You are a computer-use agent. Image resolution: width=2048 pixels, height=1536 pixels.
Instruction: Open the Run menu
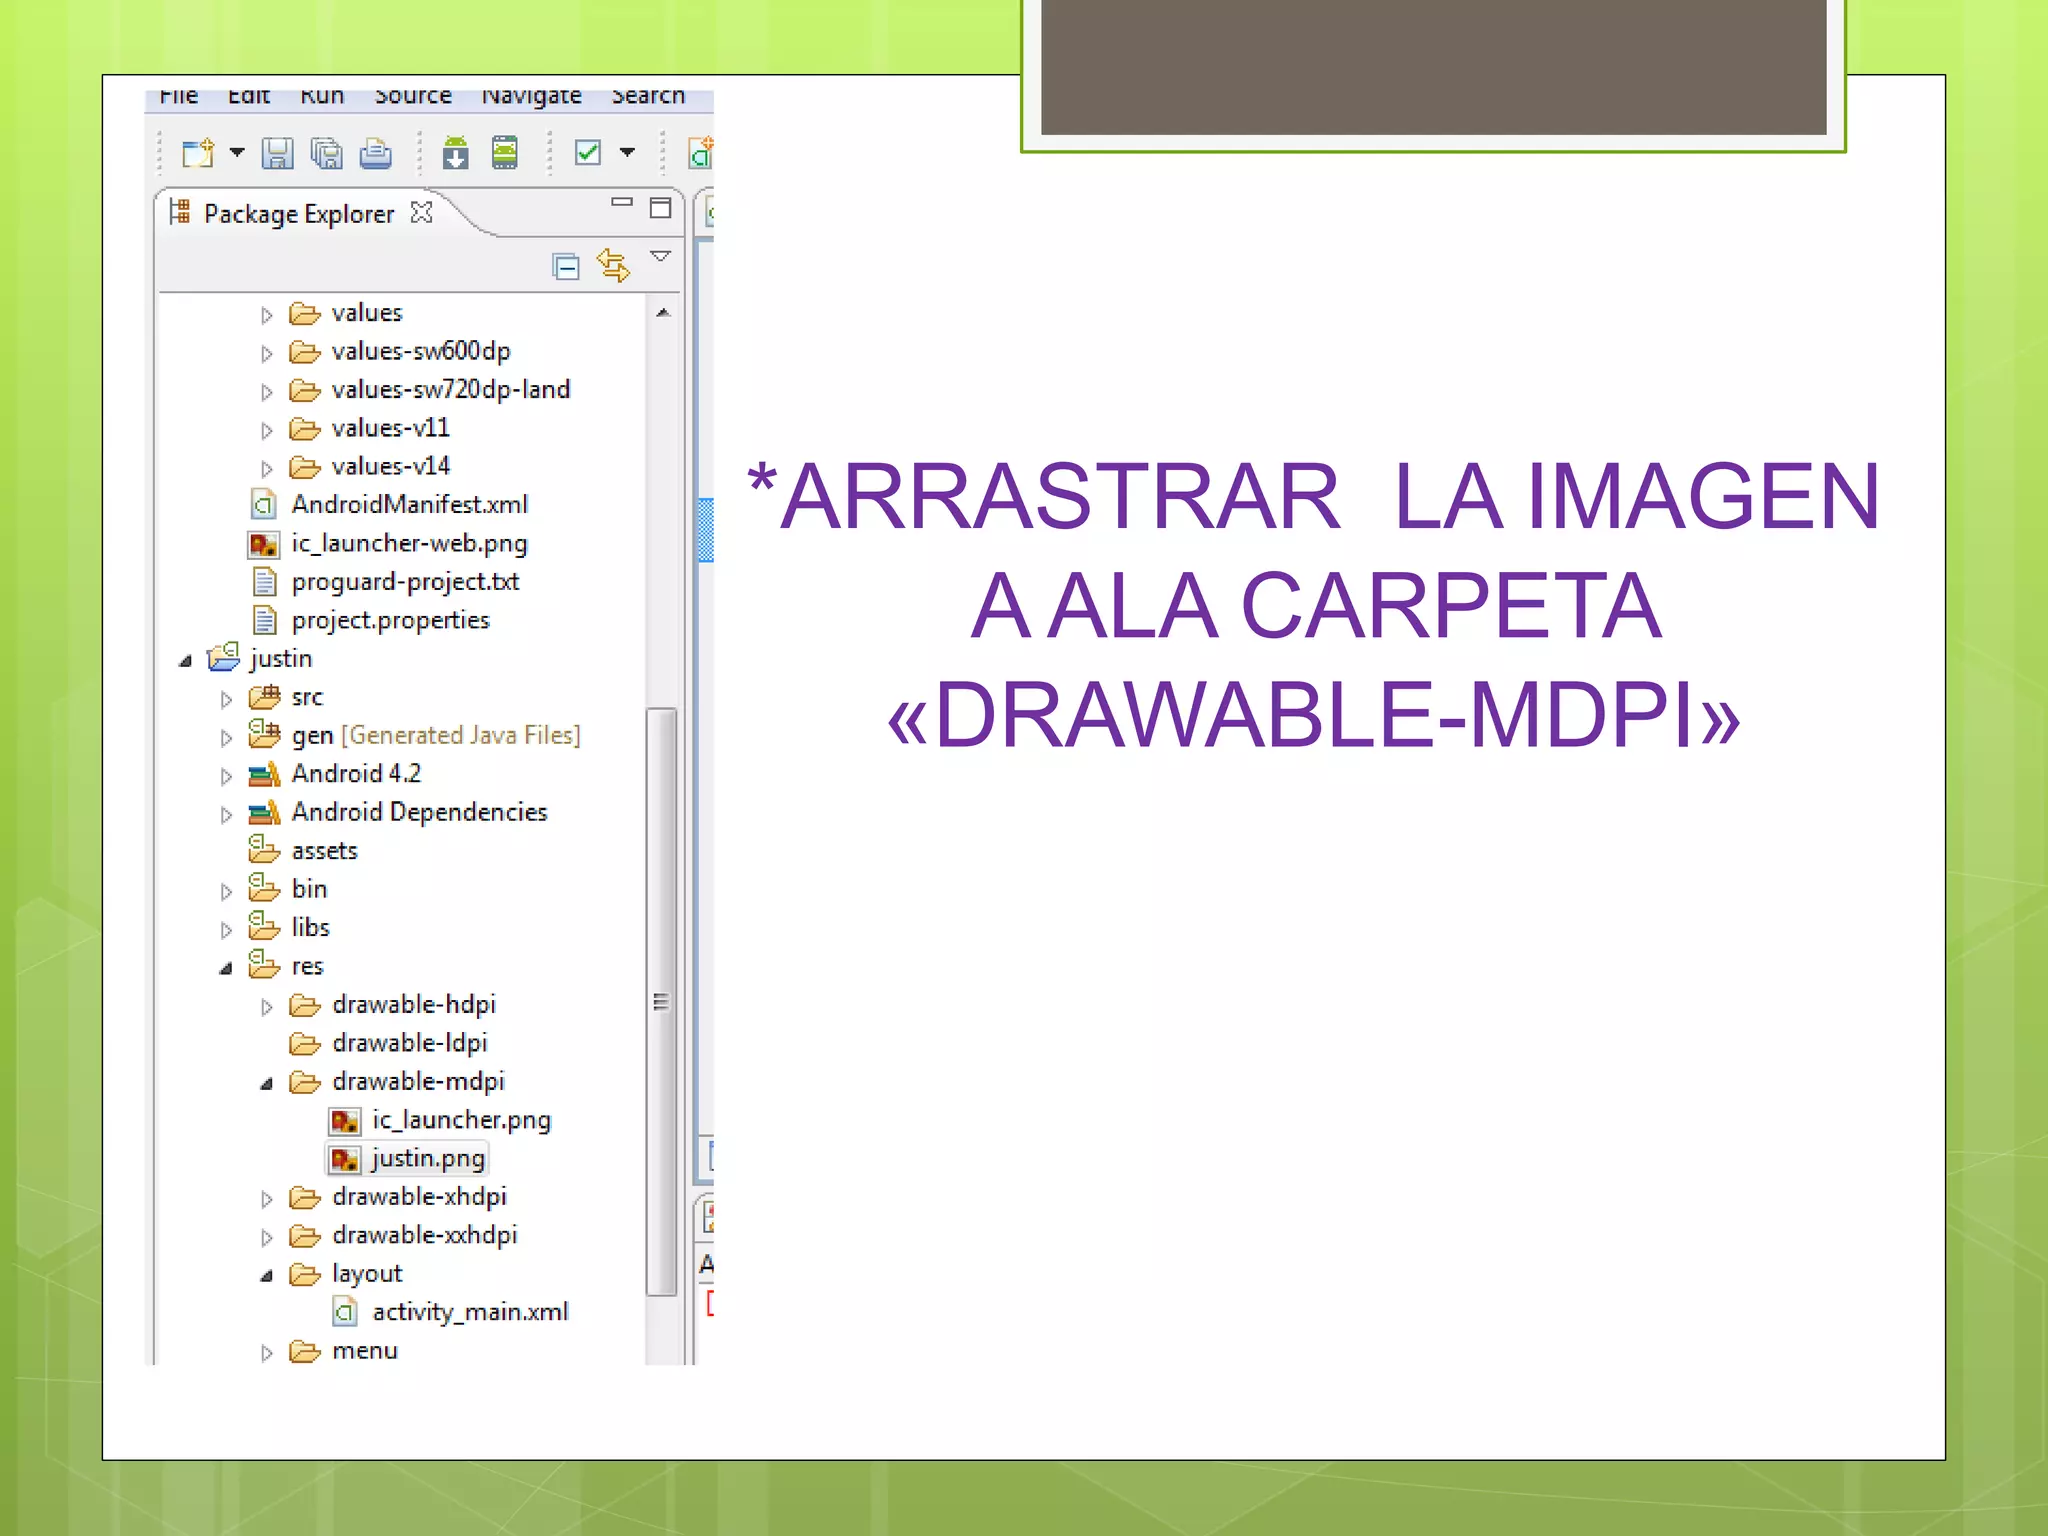pyautogui.click(x=322, y=96)
